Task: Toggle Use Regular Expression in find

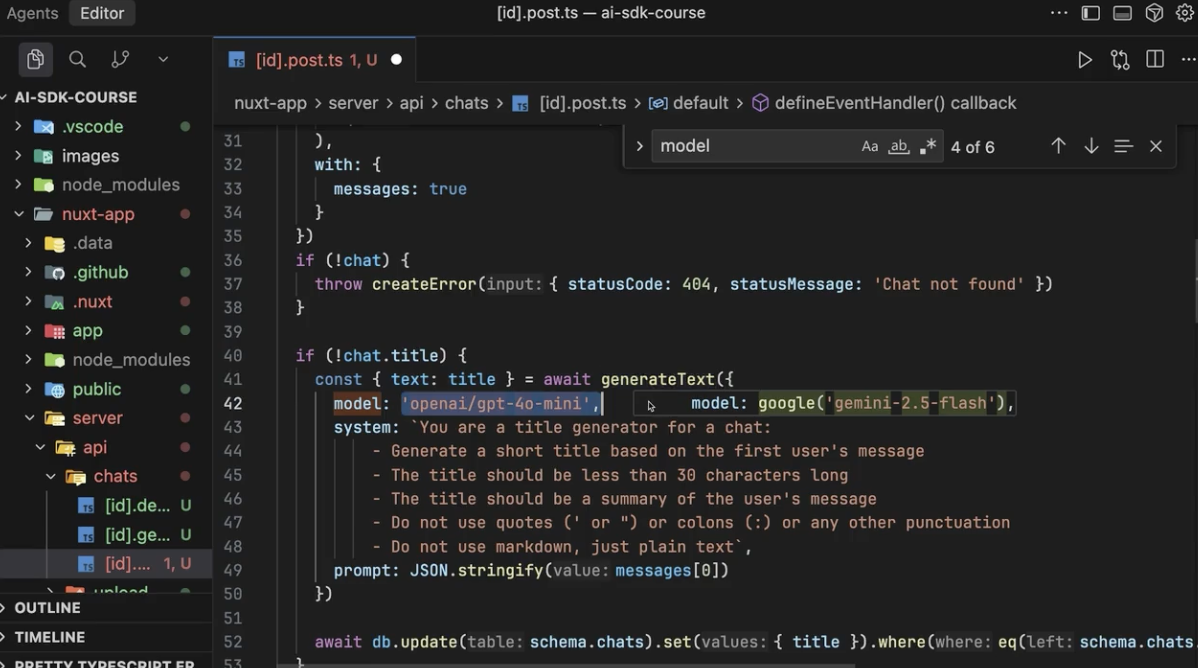Action: click(928, 147)
